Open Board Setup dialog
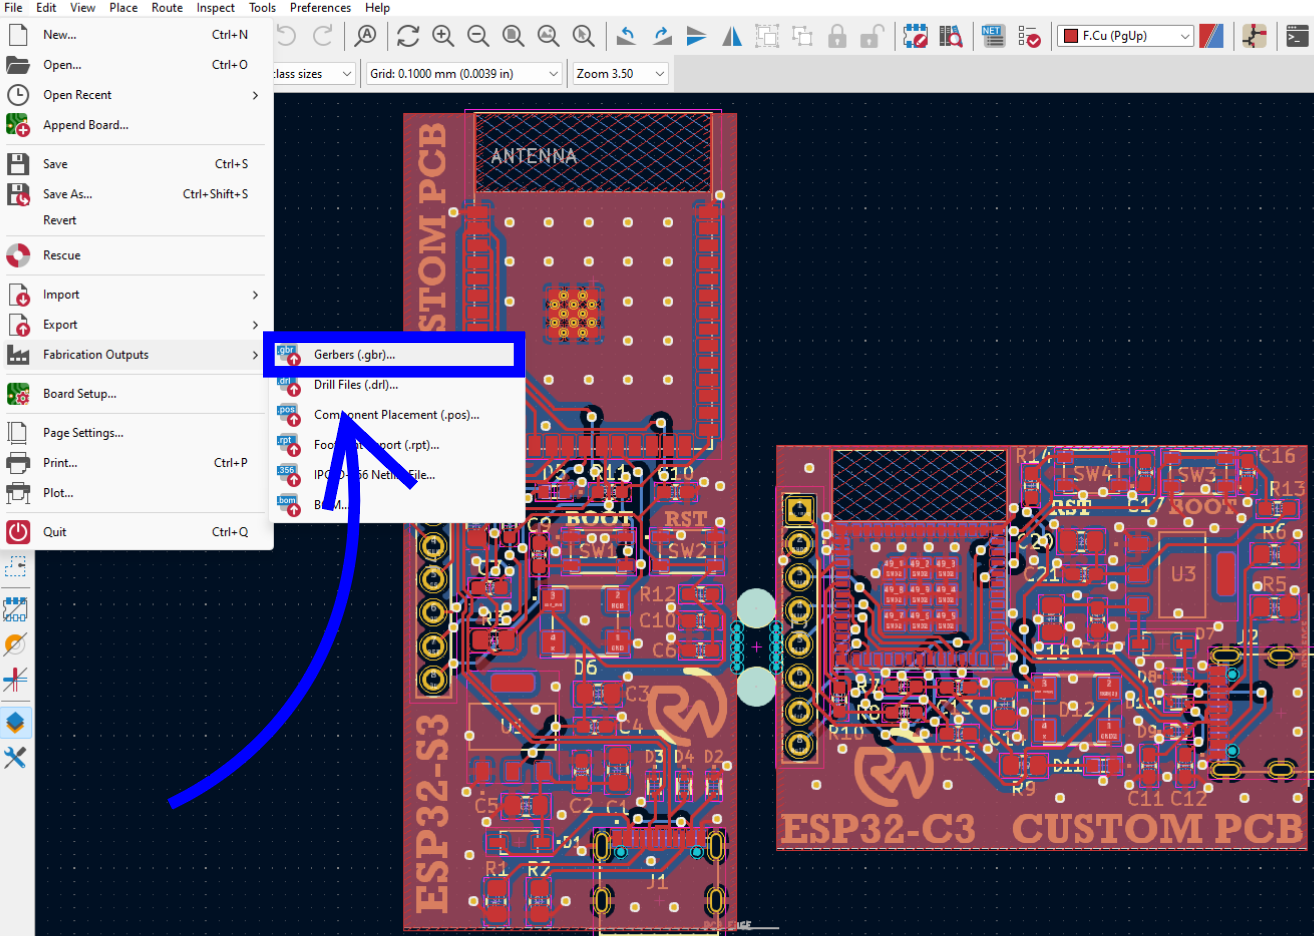The width and height of the screenshot is (1314, 936). coord(136,394)
